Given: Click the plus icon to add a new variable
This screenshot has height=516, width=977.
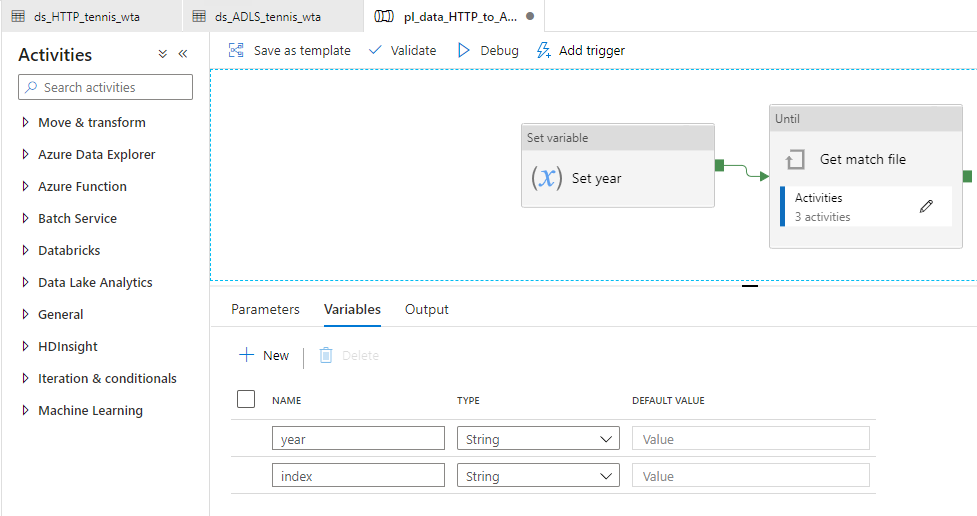Looking at the screenshot, I should click(246, 355).
